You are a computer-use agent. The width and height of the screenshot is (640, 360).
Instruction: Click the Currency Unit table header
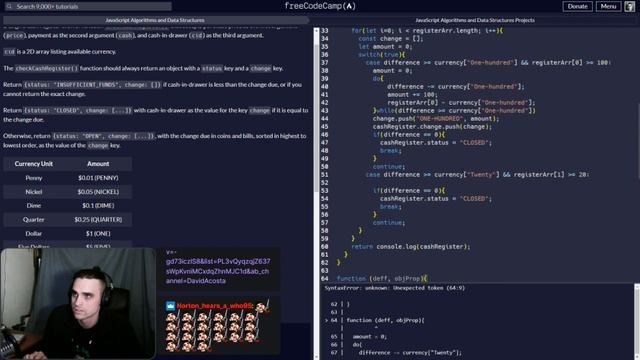(33, 164)
